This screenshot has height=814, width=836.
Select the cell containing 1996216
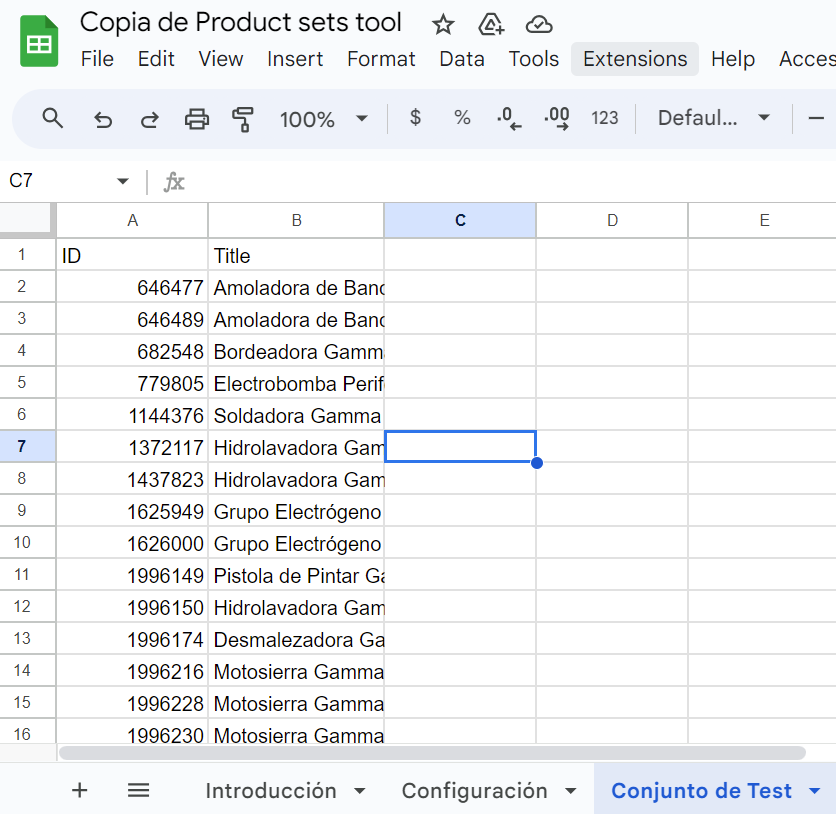click(132, 671)
